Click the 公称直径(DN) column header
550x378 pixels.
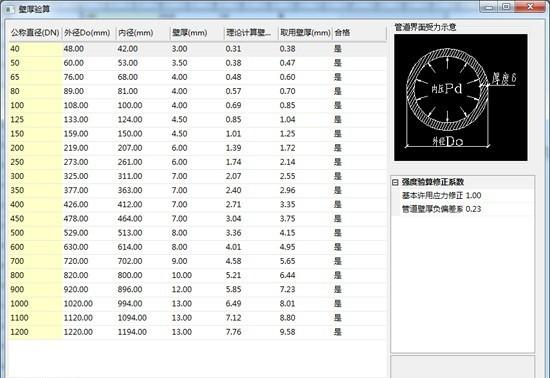(x=35, y=33)
